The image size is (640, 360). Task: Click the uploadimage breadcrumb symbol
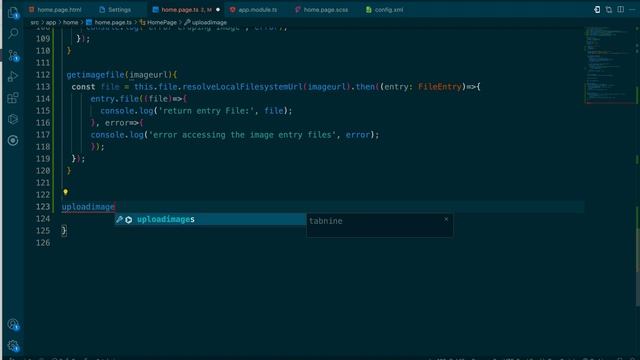tap(206, 22)
